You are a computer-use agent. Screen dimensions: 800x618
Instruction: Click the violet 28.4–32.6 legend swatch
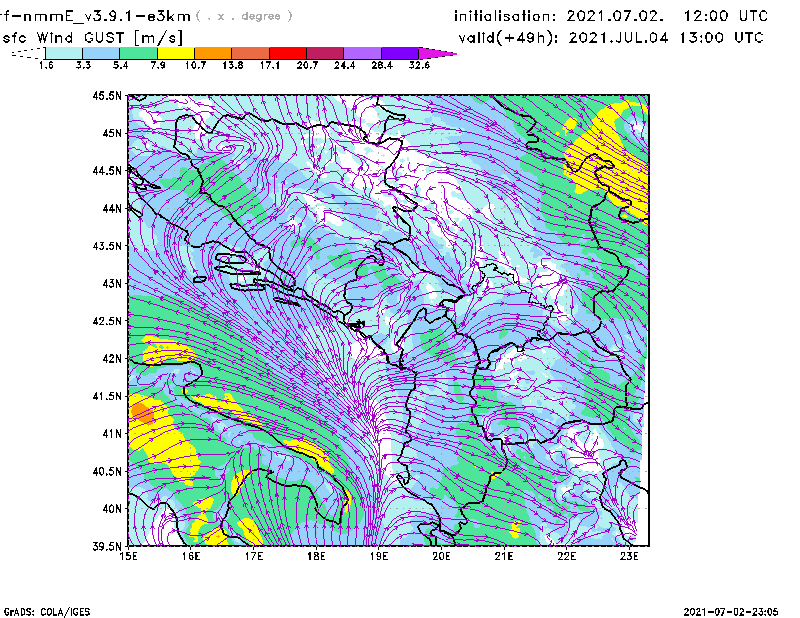pyautogui.click(x=400, y=53)
